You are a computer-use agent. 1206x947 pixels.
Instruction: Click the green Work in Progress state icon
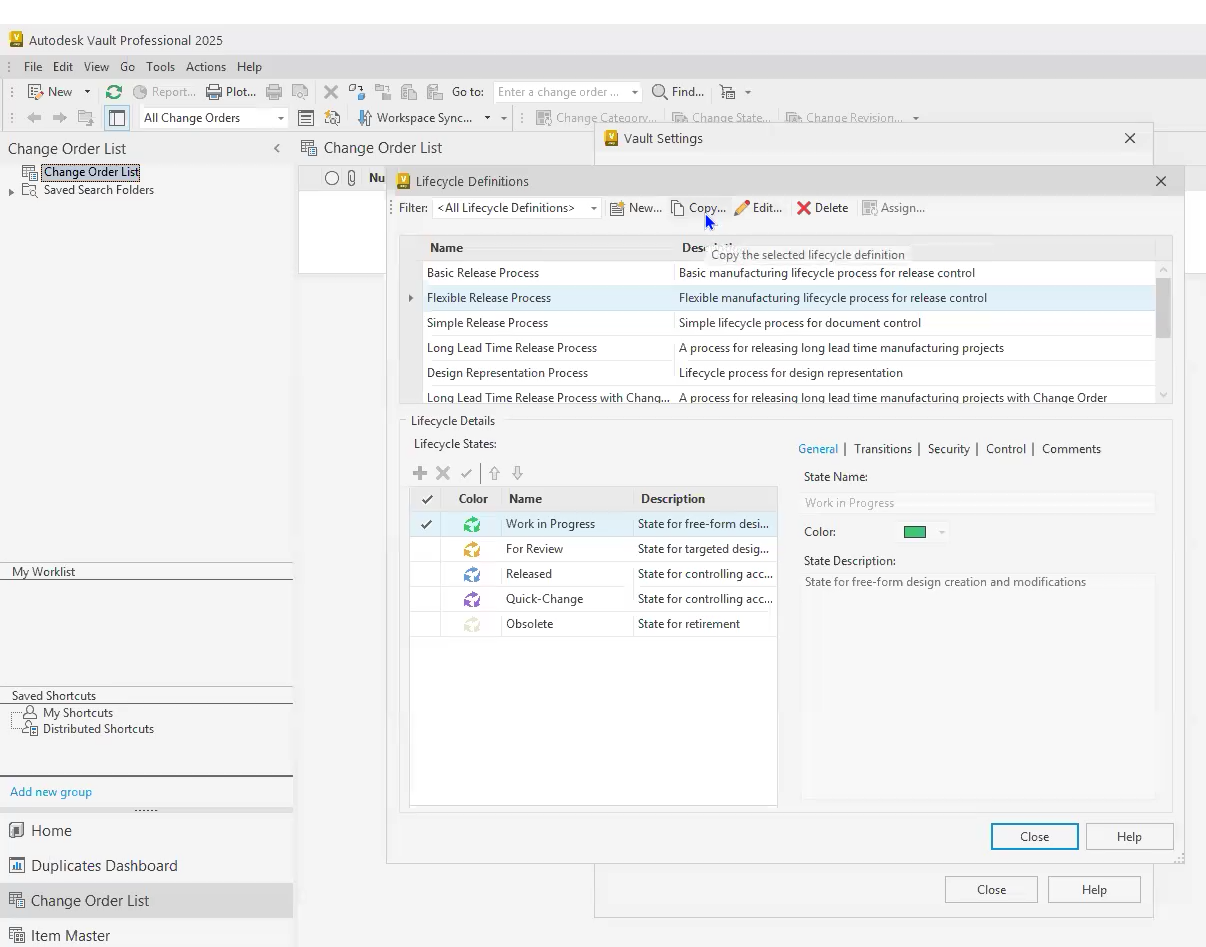coord(472,524)
